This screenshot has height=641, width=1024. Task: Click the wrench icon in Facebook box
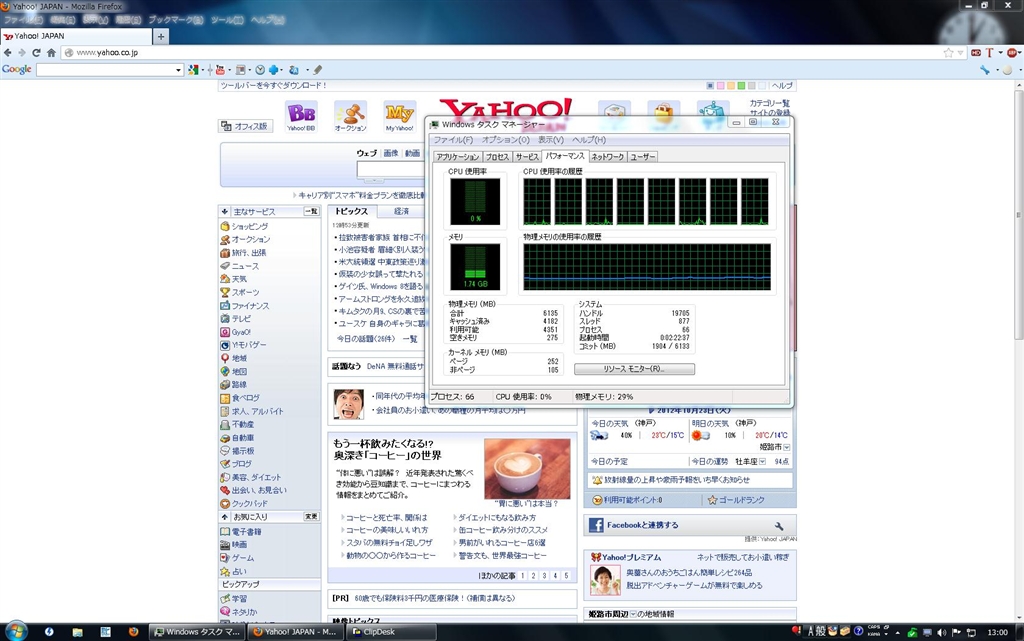pyautogui.click(x=779, y=525)
